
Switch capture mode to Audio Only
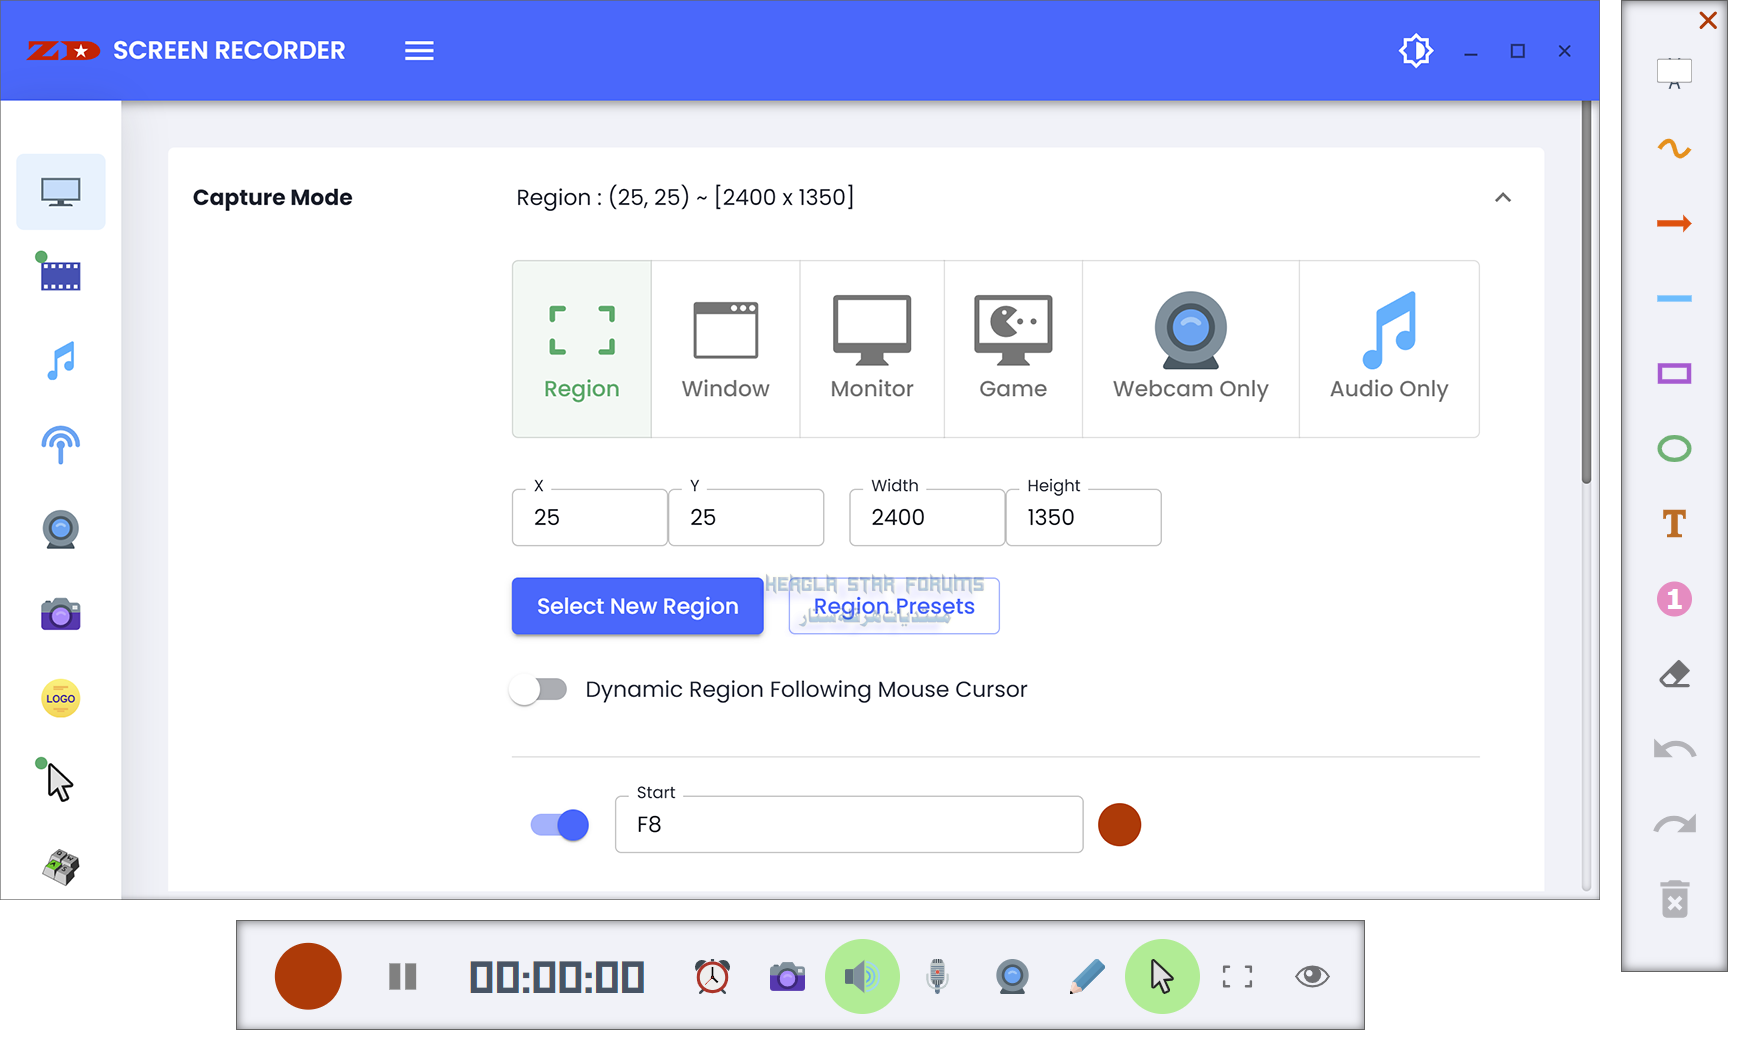click(x=1388, y=349)
